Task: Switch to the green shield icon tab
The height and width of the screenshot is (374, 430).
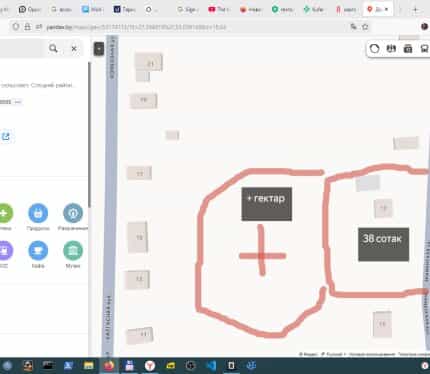Action: pos(282,9)
